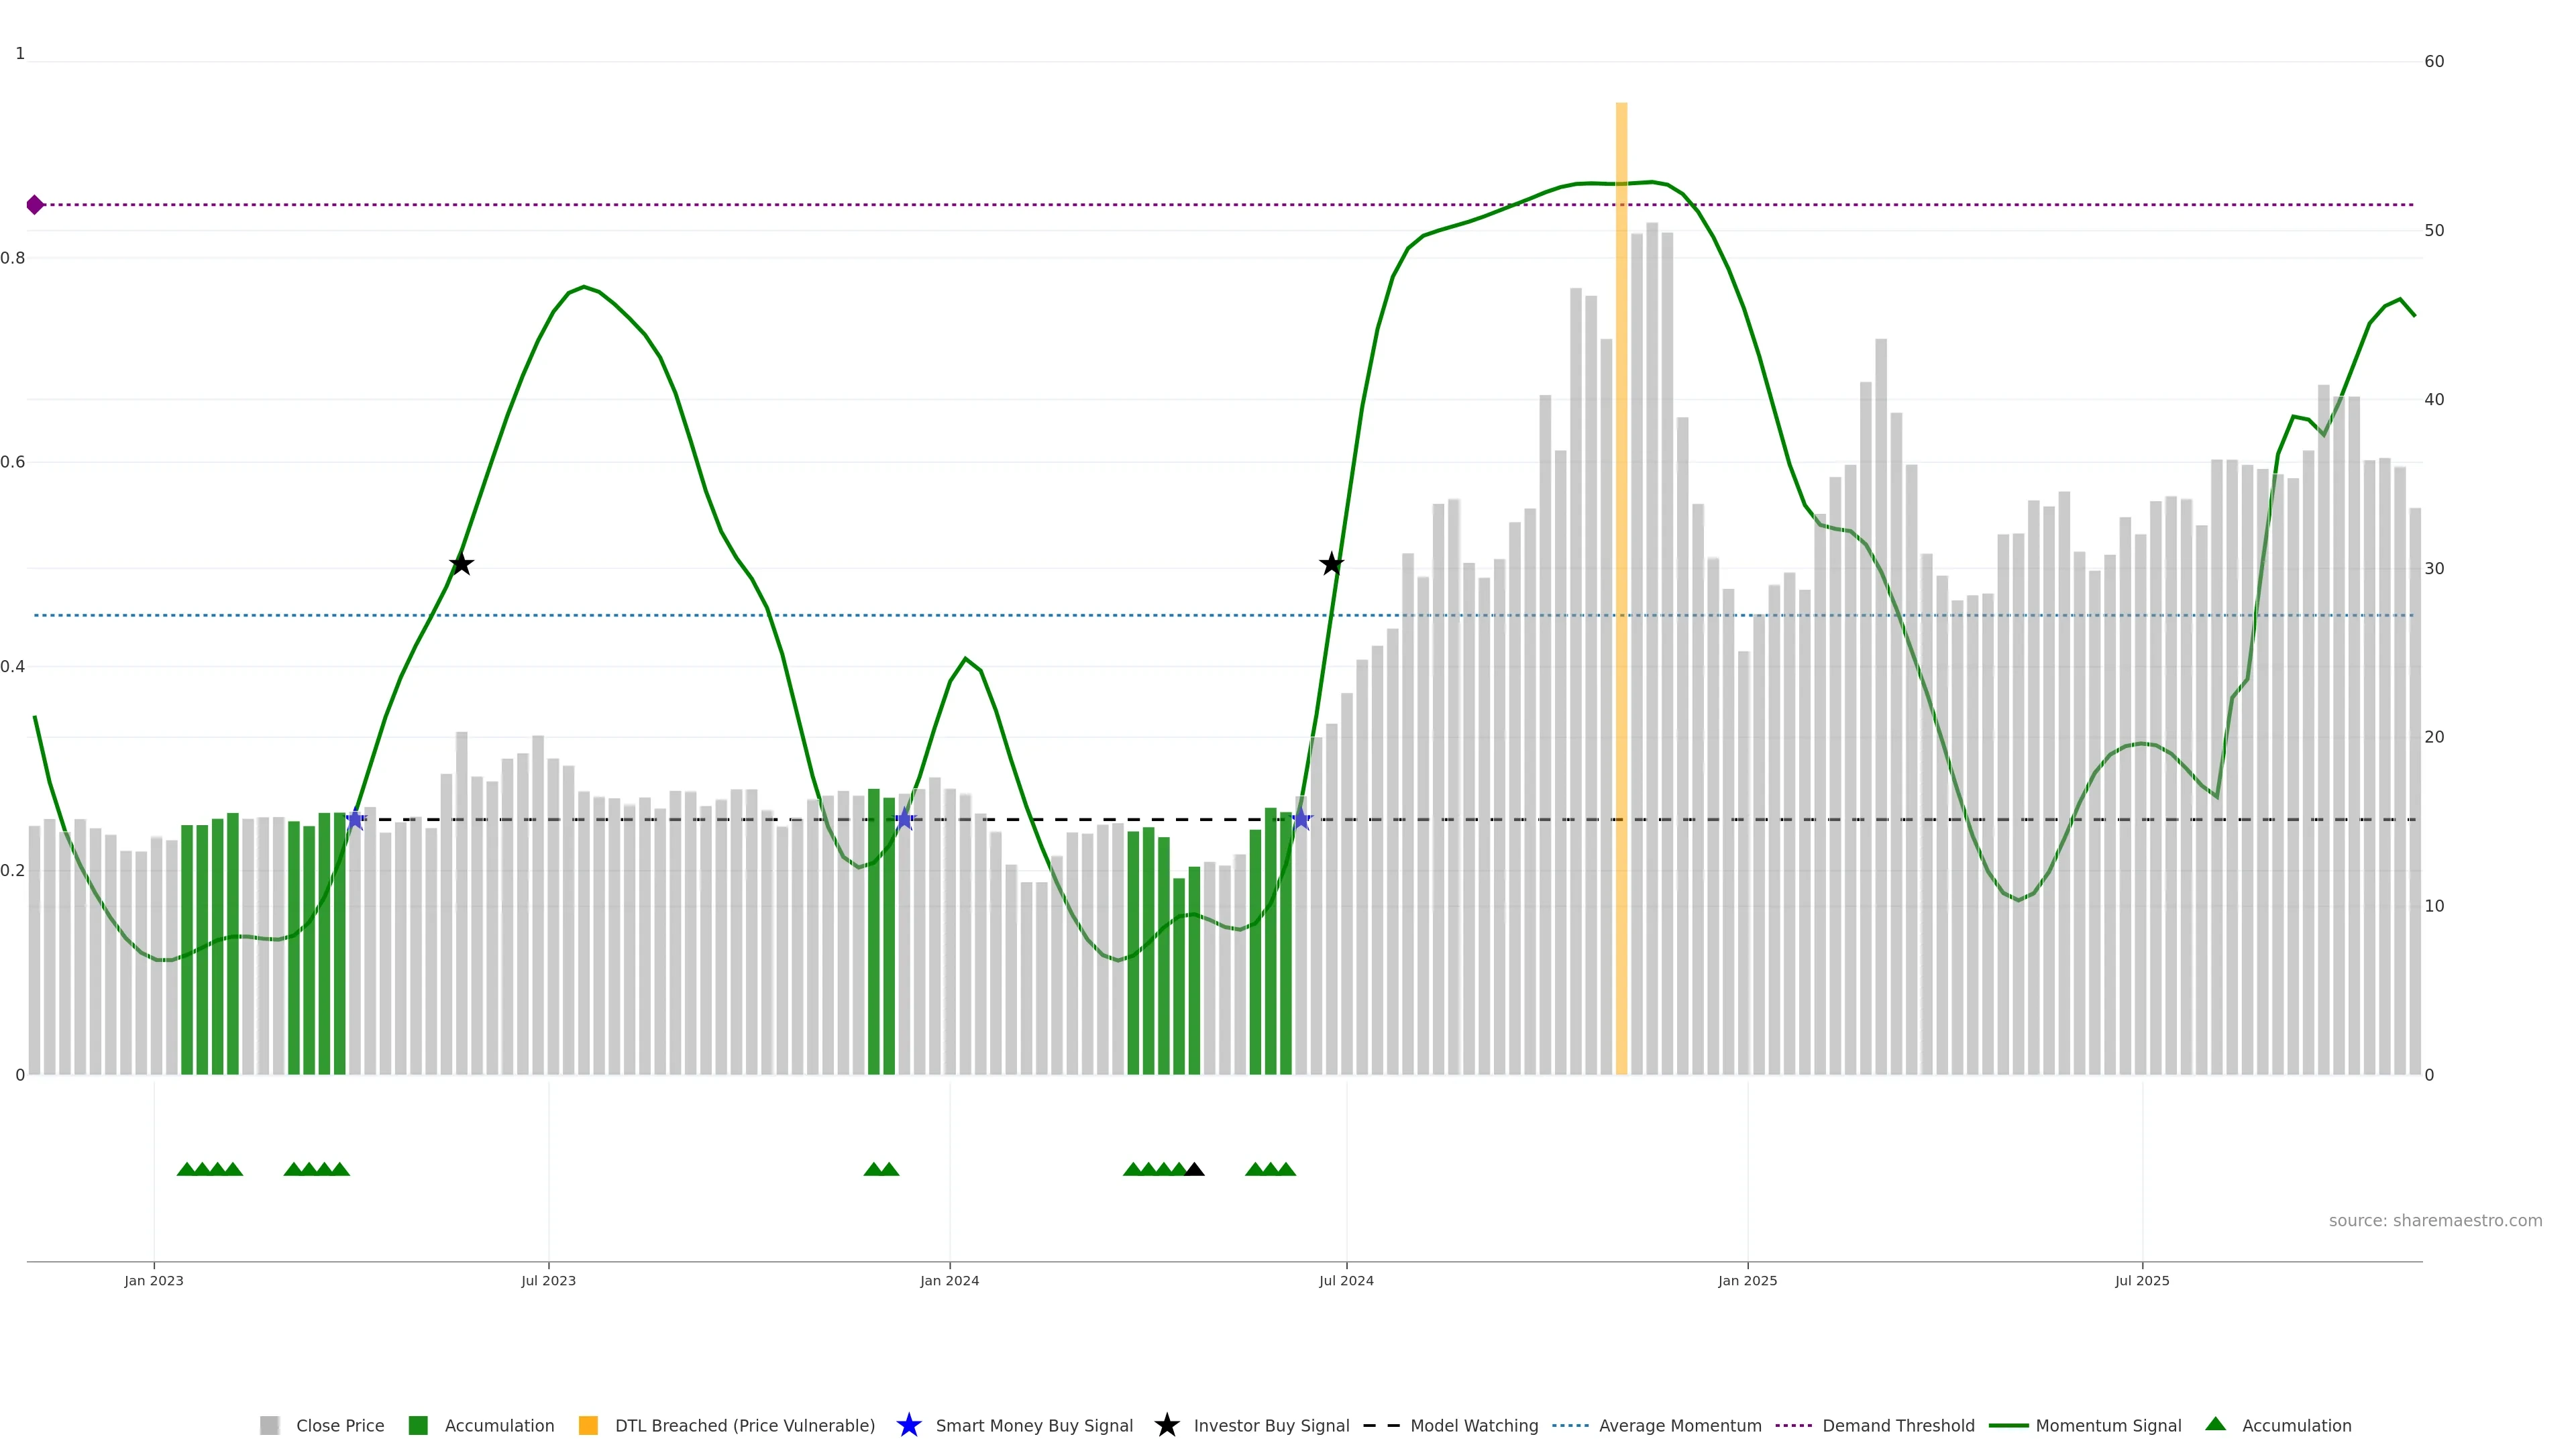
Task: Click the blue Smart Money star near Jan 2024
Action: click(x=905, y=820)
